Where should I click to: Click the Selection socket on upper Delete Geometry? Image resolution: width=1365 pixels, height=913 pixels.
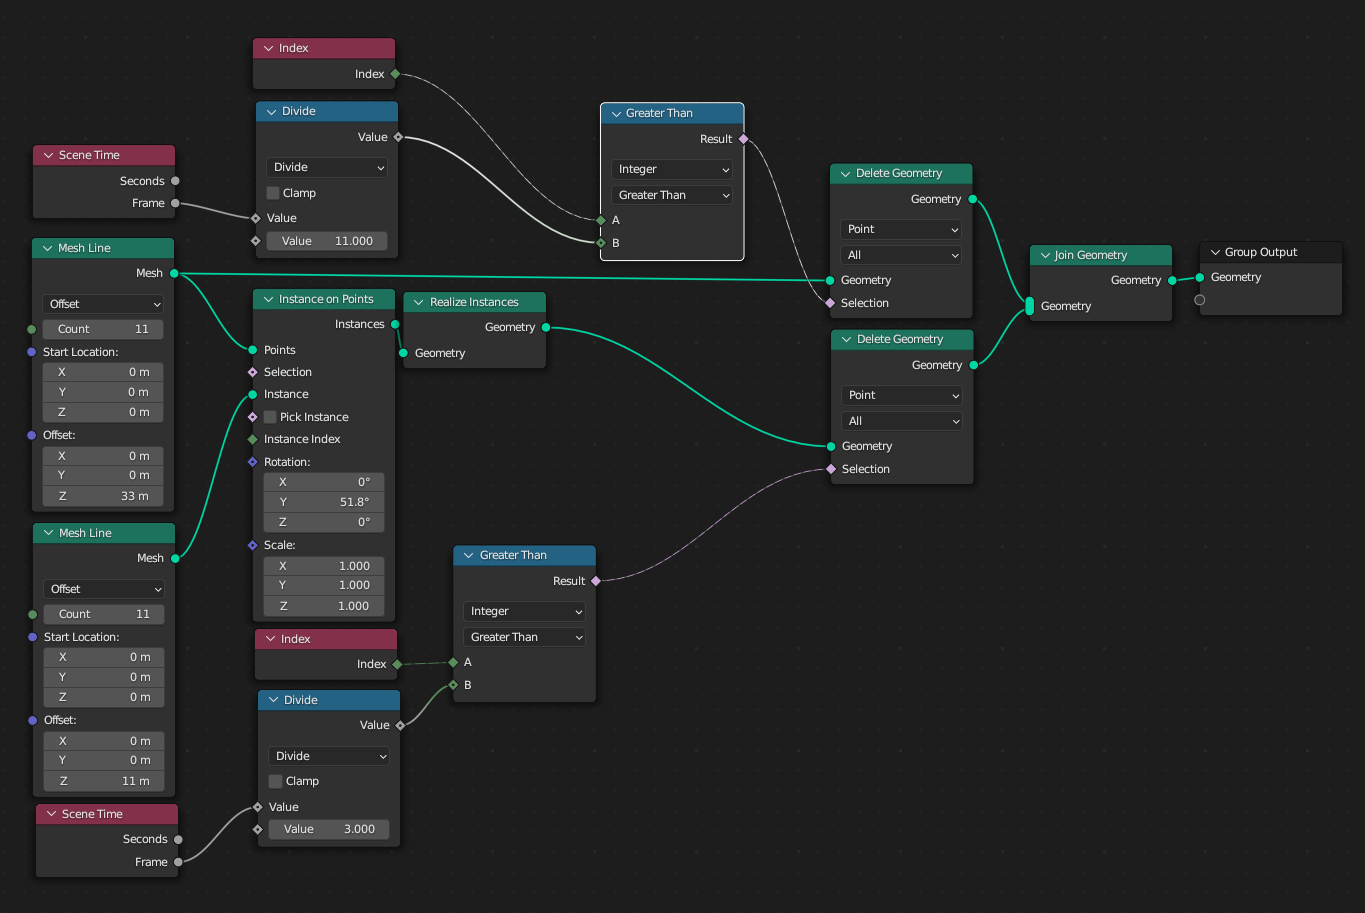click(x=830, y=303)
